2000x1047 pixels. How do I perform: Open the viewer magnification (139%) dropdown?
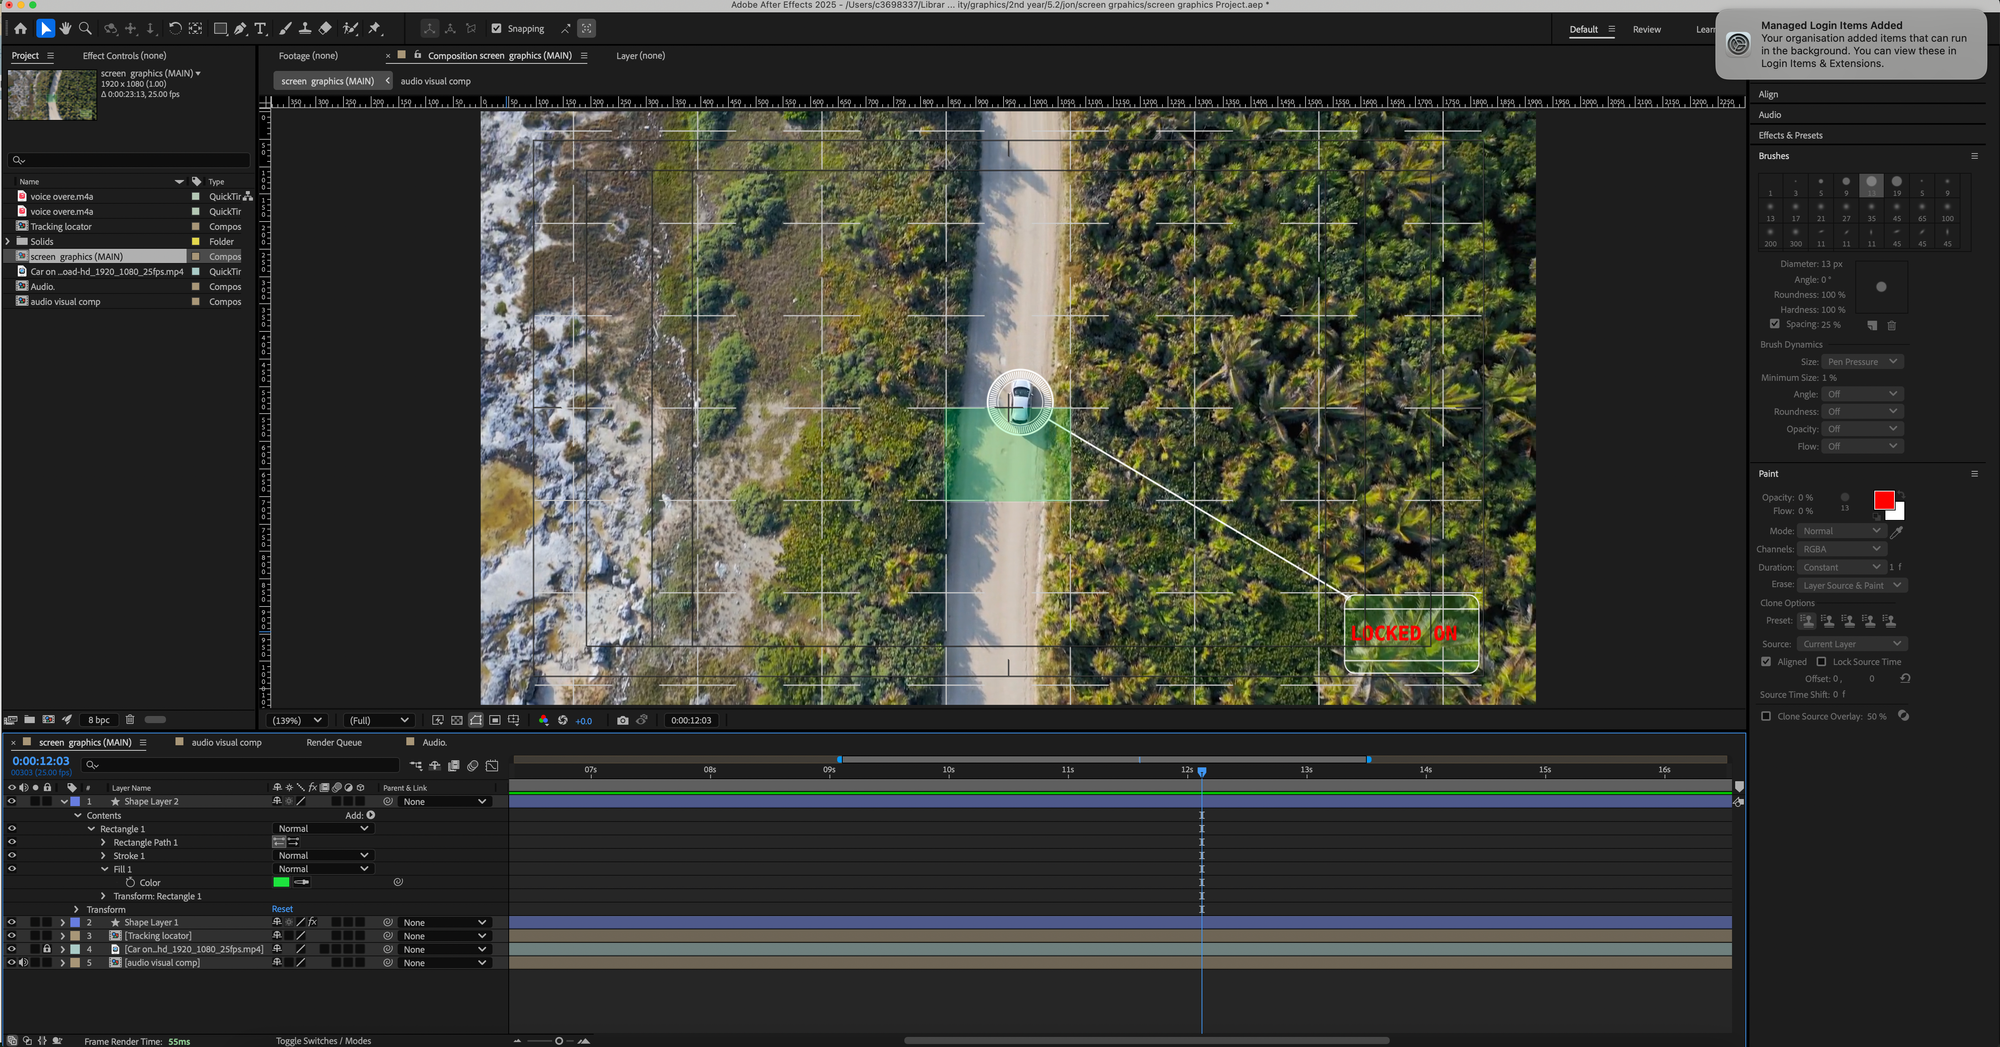tap(298, 720)
